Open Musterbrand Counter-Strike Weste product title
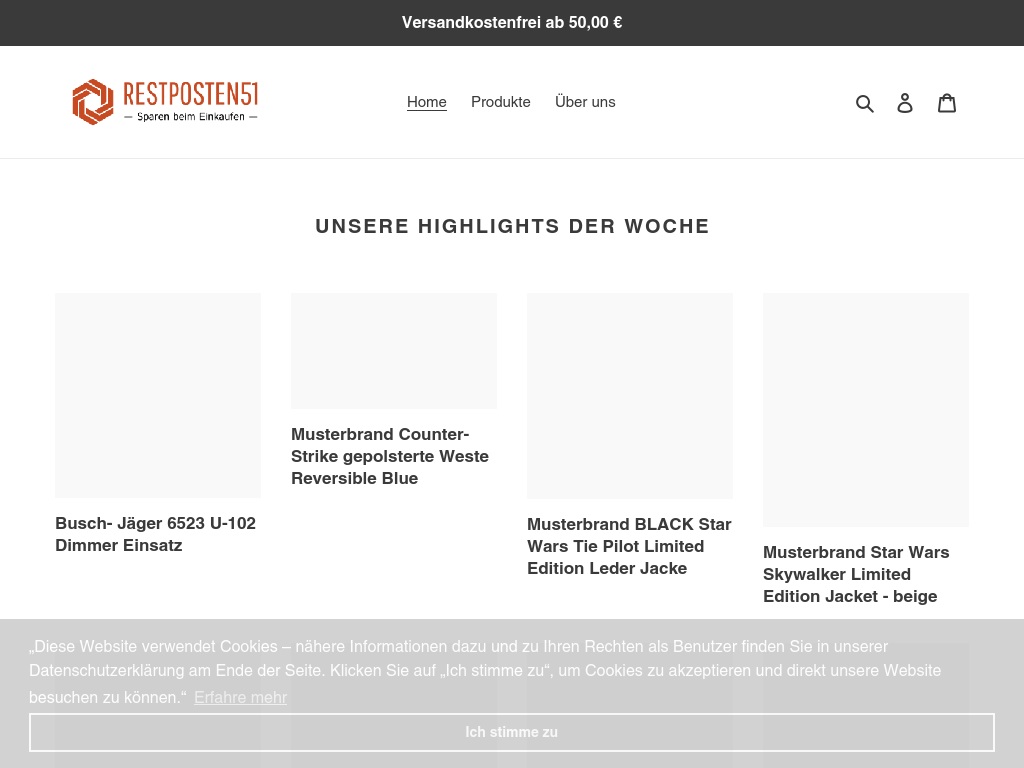The image size is (1024, 768). point(390,456)
